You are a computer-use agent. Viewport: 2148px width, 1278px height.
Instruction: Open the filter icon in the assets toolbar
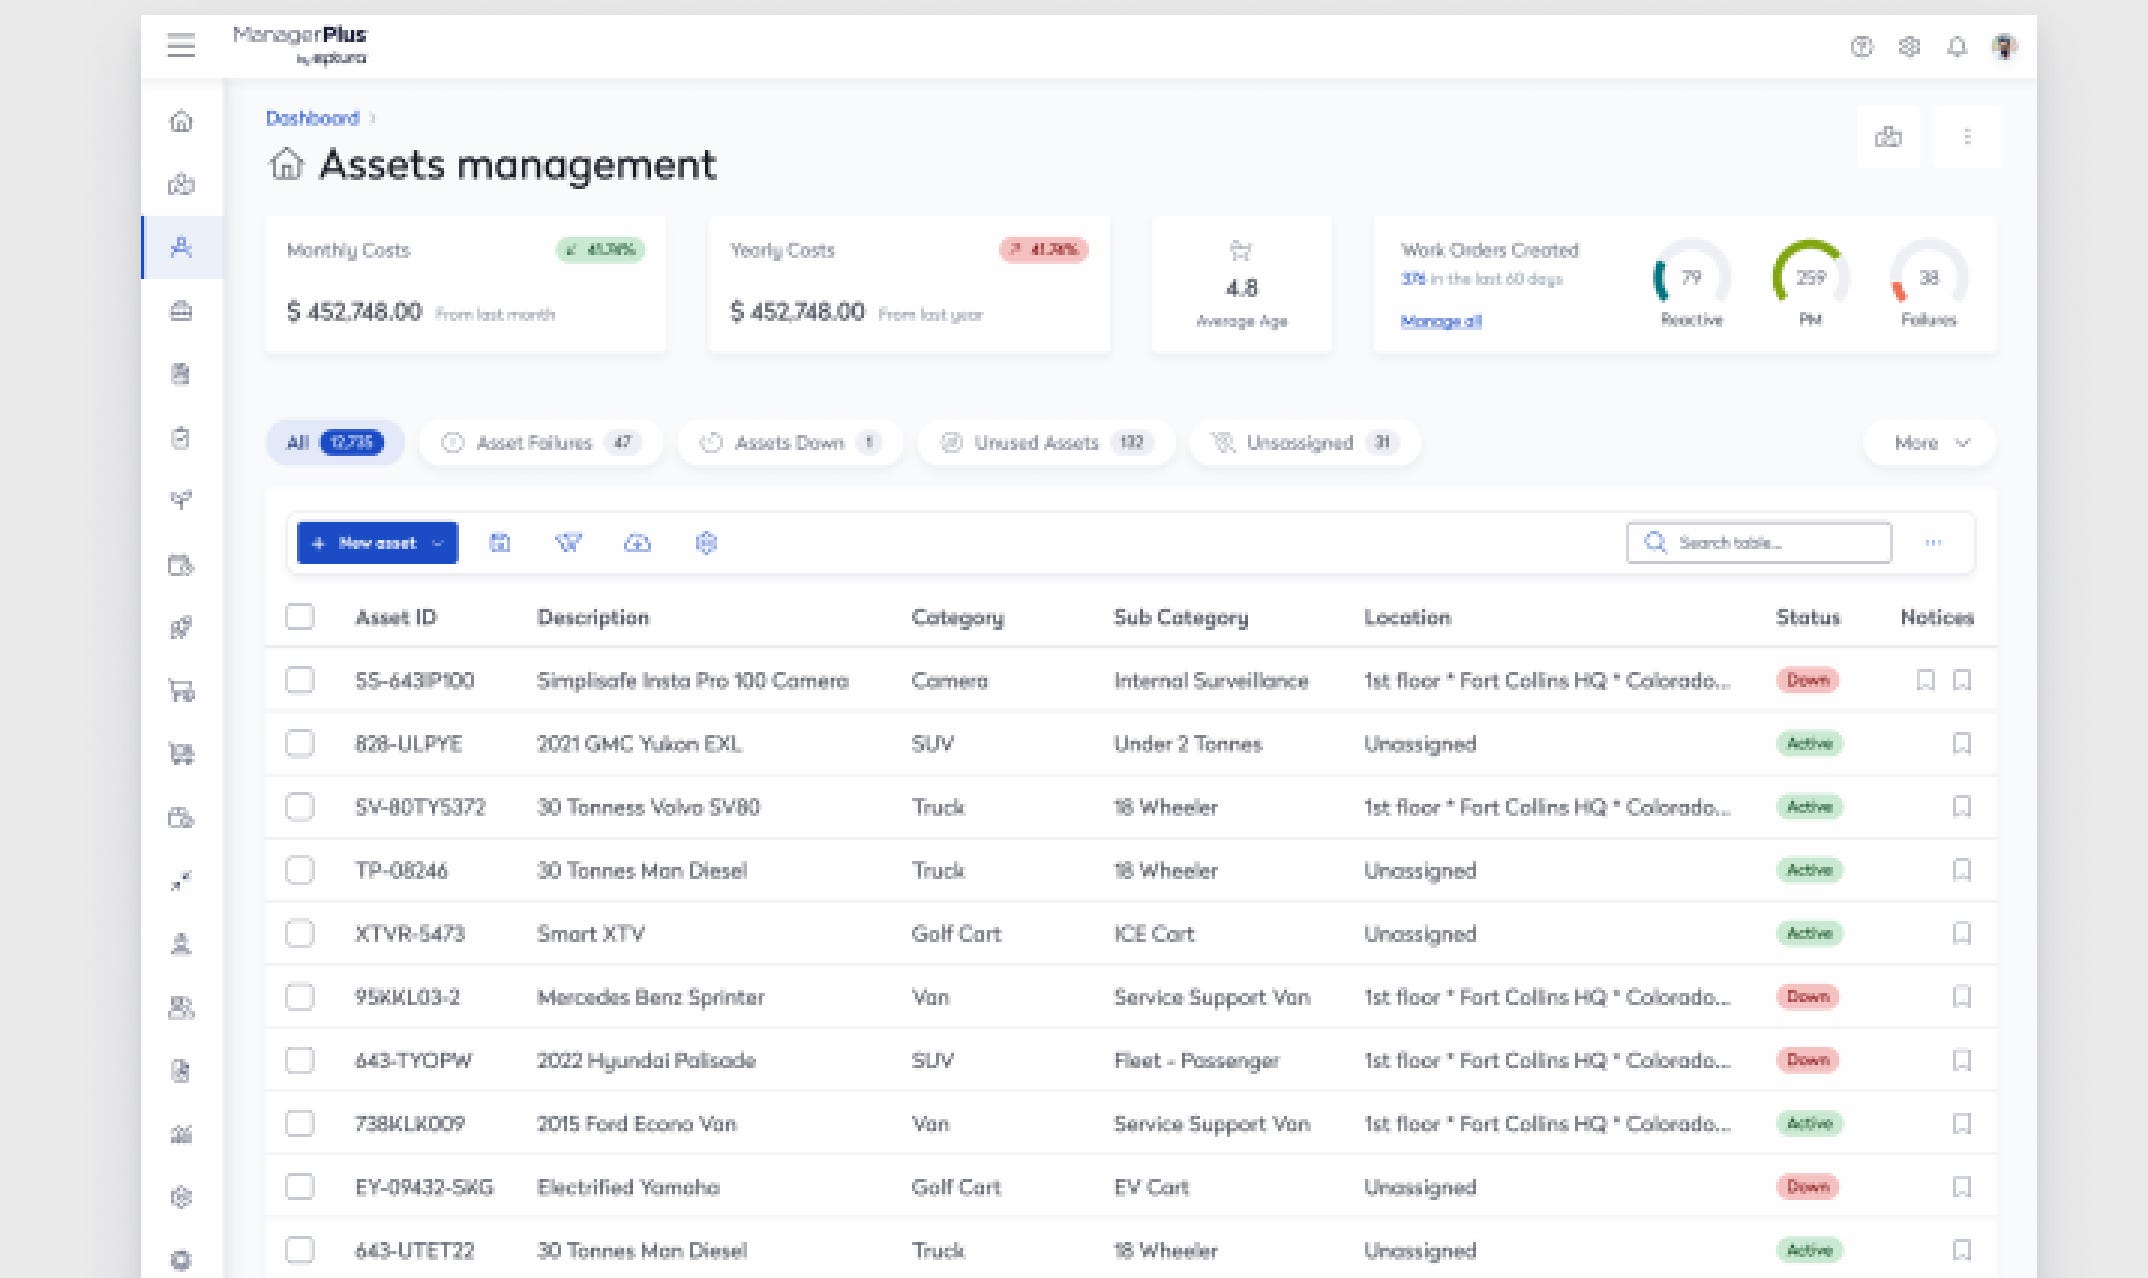pyautogui.click(x=569, y=543)
